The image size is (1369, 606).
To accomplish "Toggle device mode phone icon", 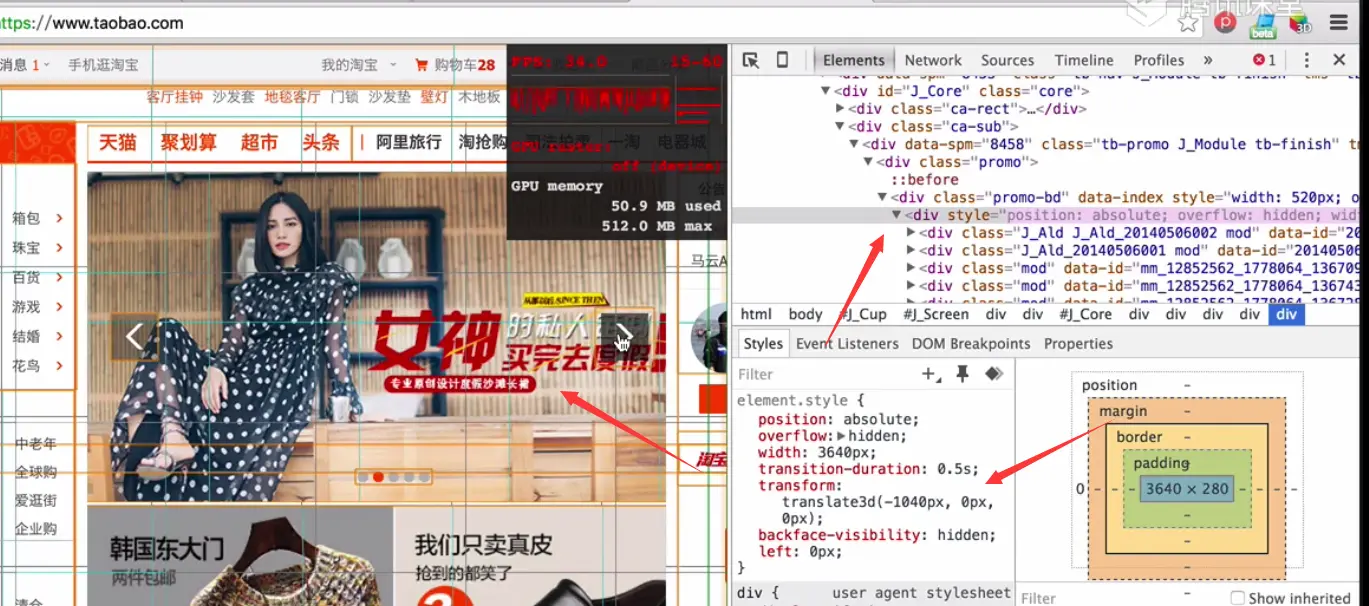I will pos(782,60).
